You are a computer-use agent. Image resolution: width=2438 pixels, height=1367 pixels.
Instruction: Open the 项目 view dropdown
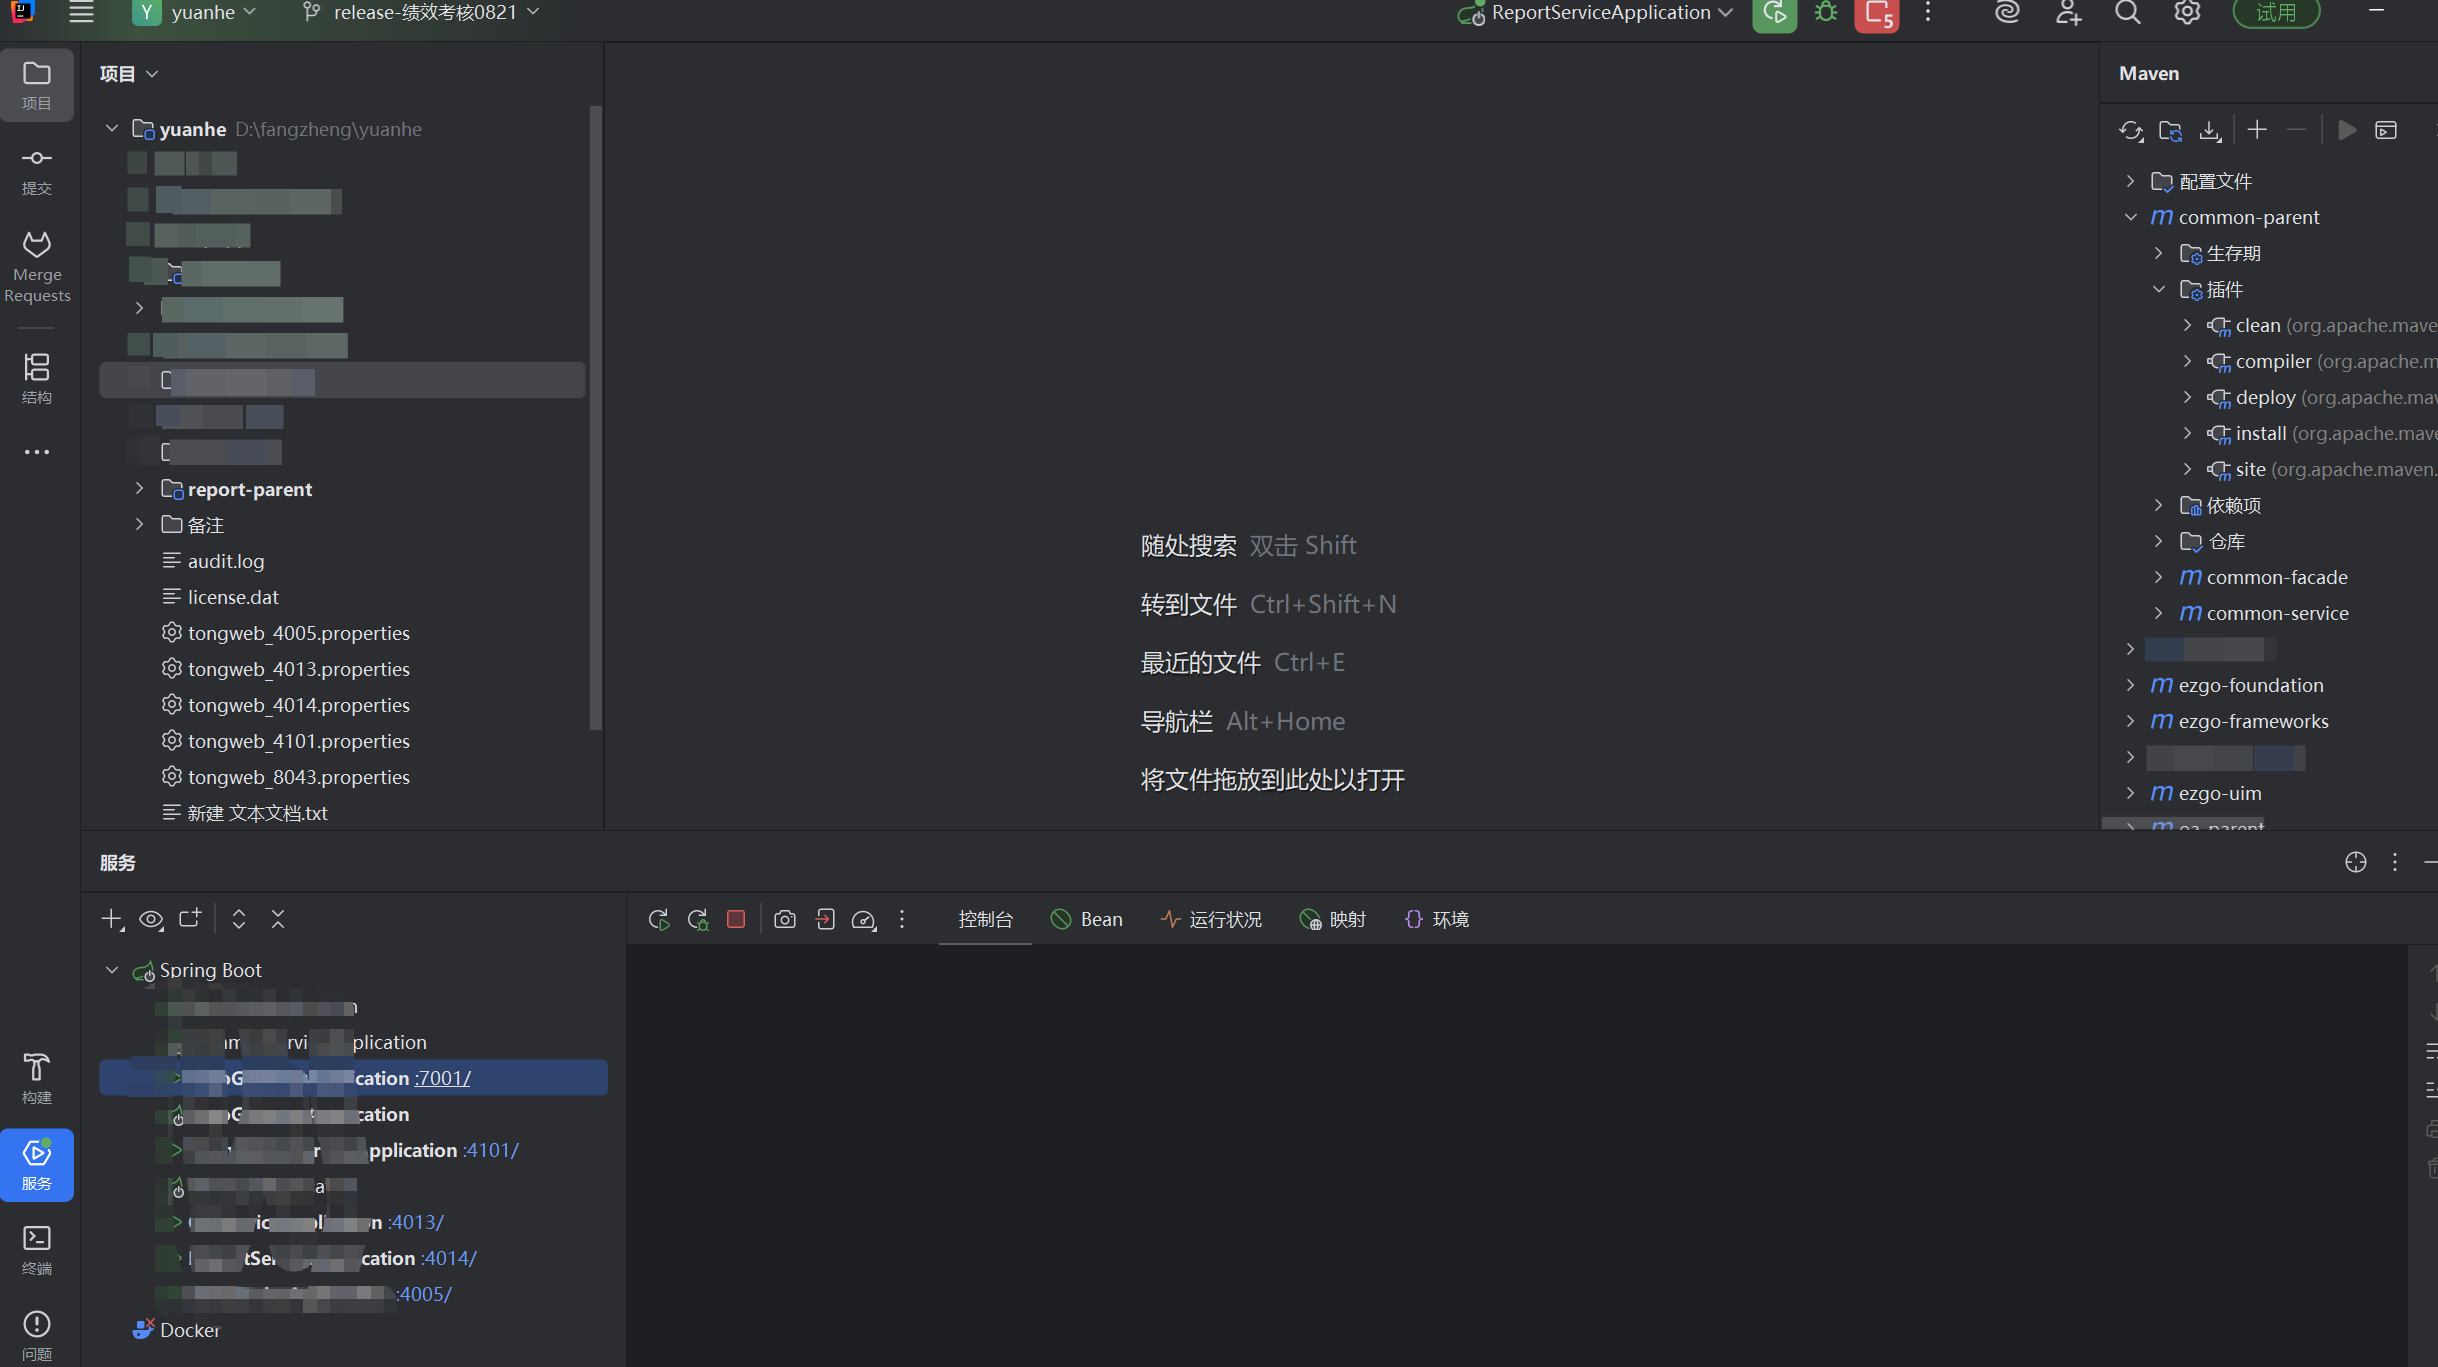pos(129,74)
